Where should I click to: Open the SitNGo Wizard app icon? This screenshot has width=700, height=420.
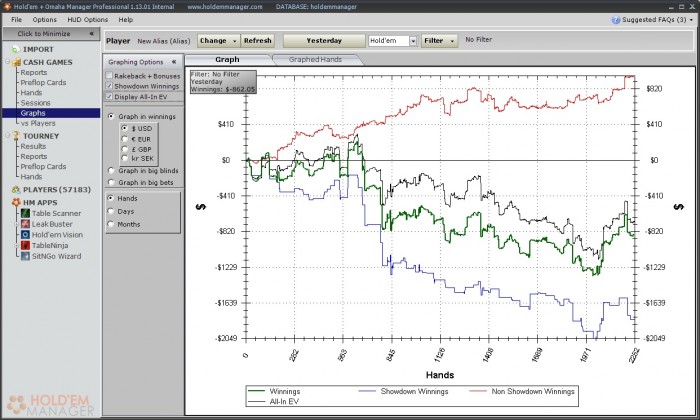(x=25, y=256)
